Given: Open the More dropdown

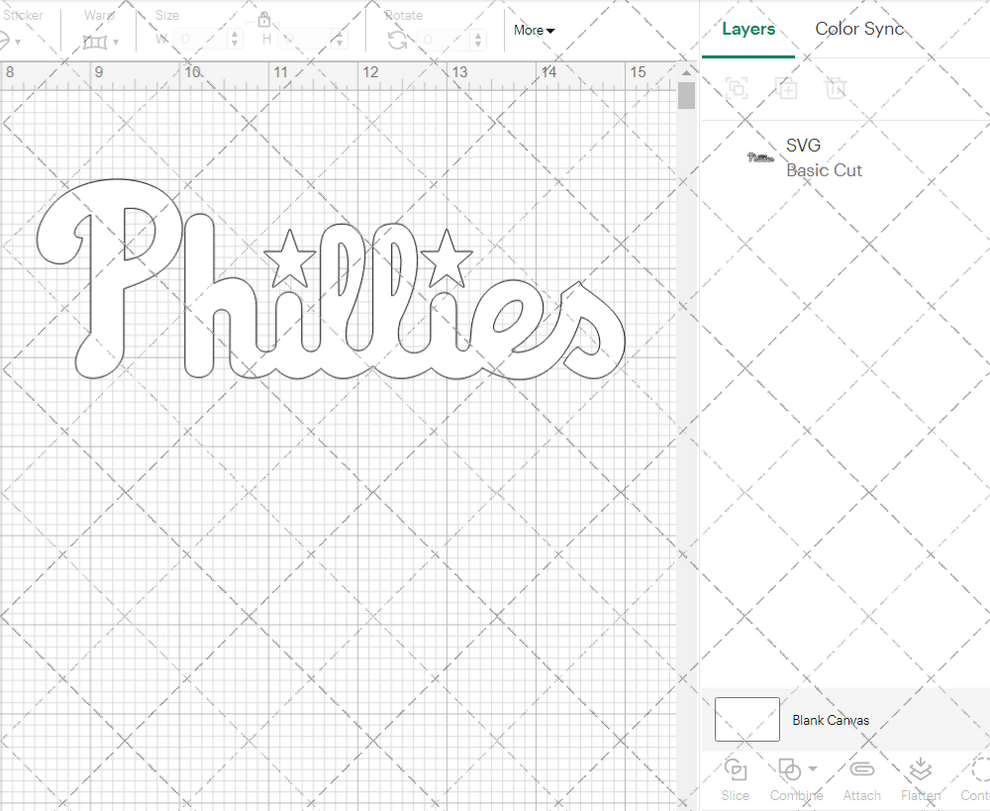Looking at the screenshot, I should pos(533,31).
